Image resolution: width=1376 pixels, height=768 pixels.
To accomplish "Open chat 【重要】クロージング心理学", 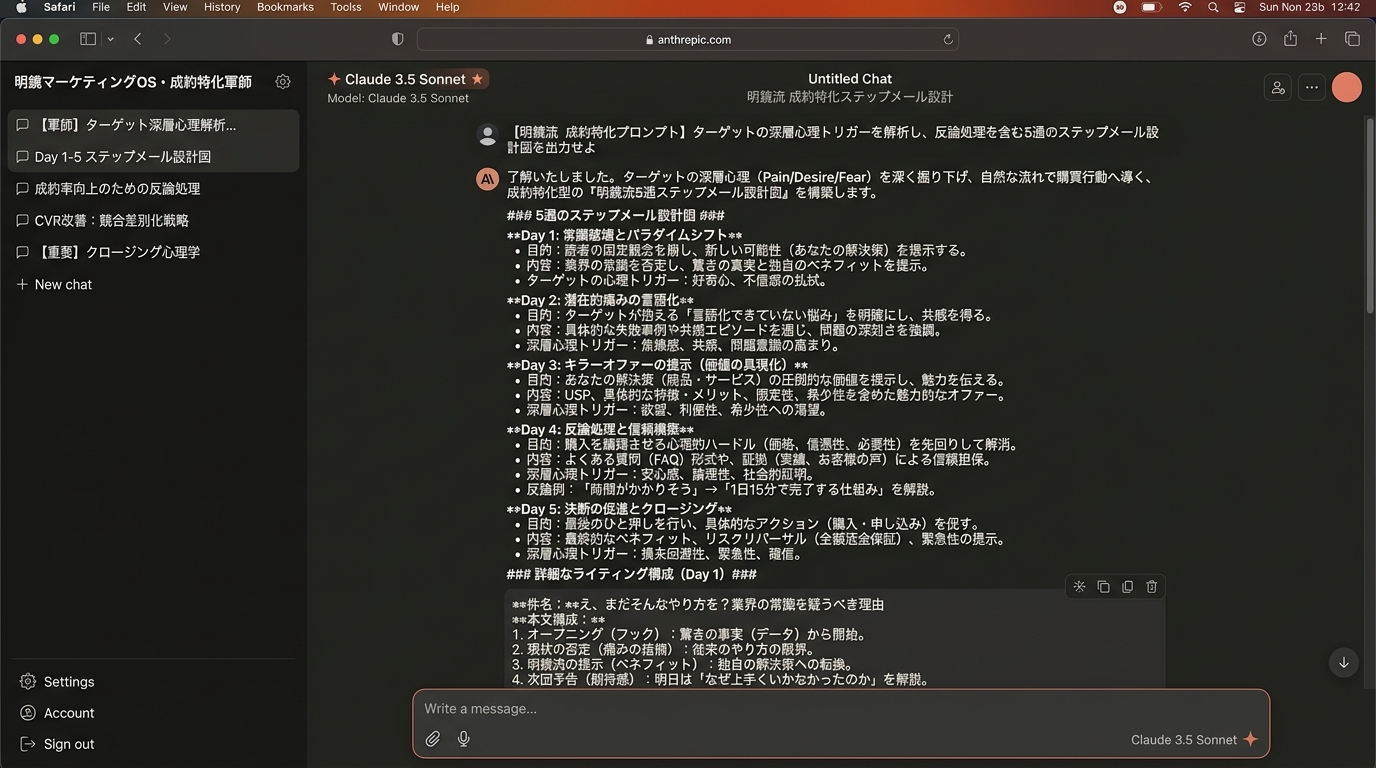I will click(153, 252).
